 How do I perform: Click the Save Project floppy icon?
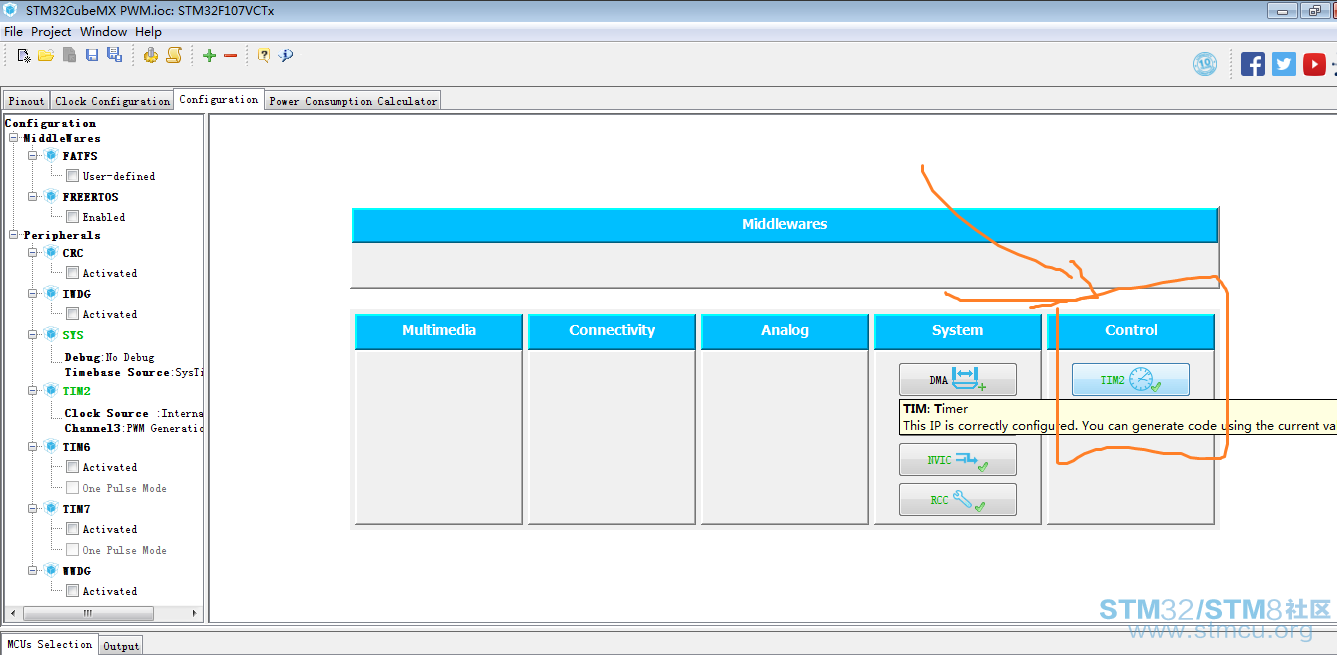click(92, 55)
